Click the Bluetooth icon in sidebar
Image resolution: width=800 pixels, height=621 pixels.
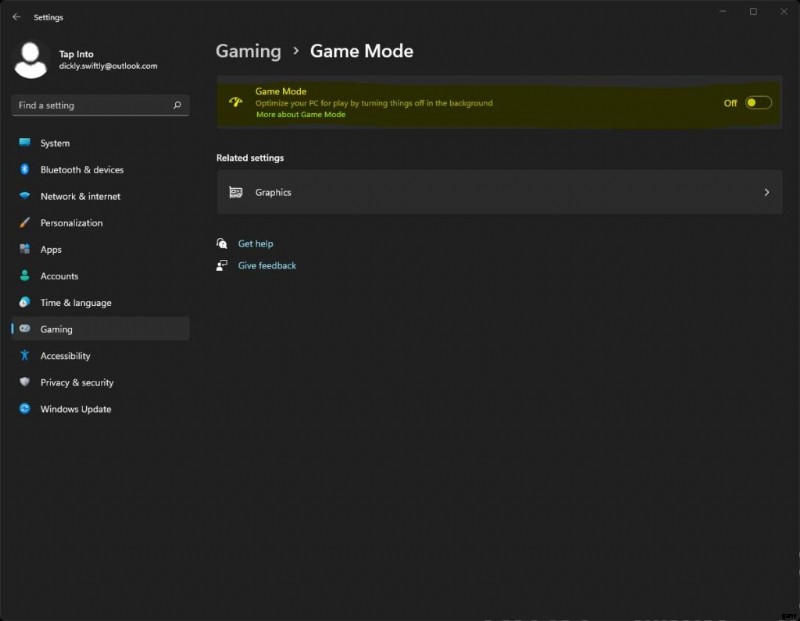[x=24, y=169]
